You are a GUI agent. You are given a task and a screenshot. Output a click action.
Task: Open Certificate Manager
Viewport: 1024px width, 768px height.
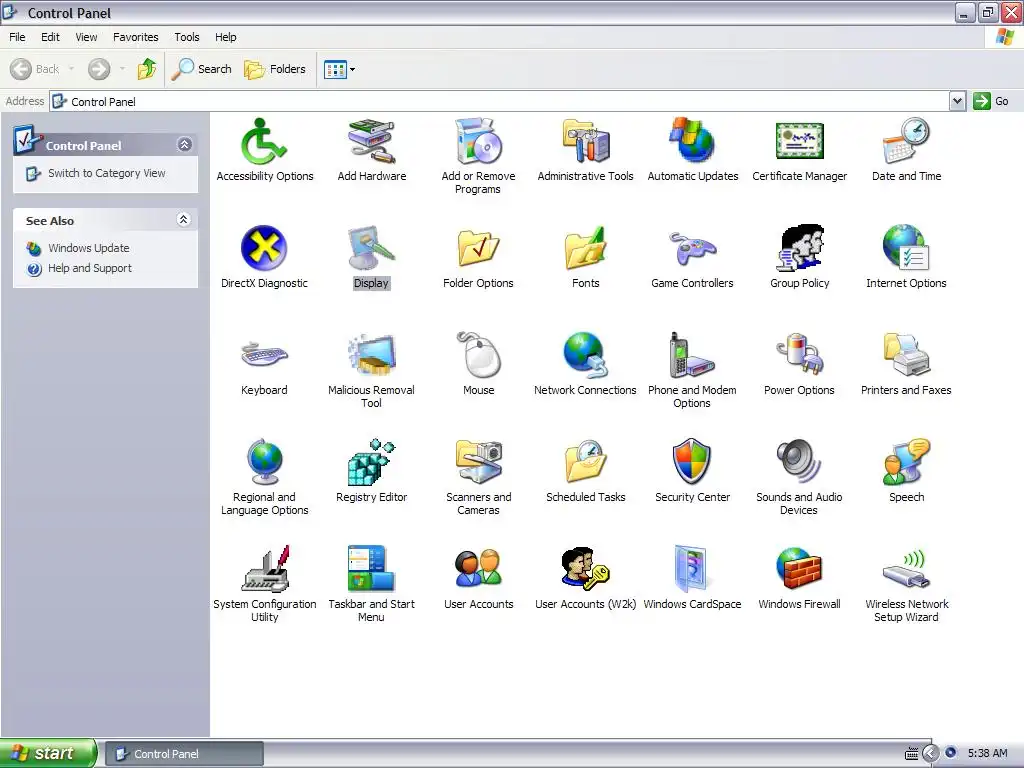[799, 140]
